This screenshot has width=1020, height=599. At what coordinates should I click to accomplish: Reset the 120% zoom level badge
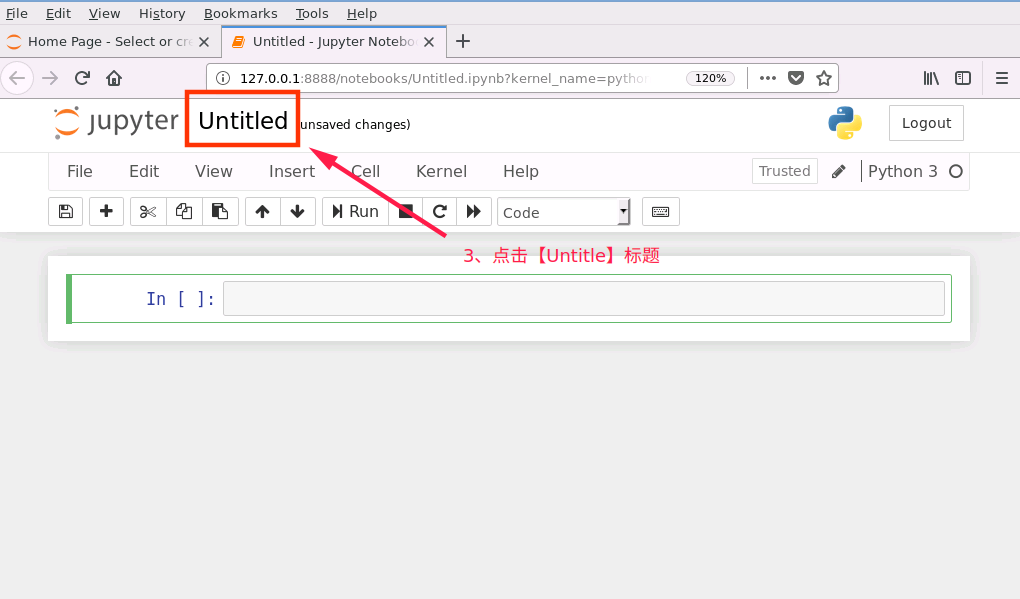coord(710,78)
